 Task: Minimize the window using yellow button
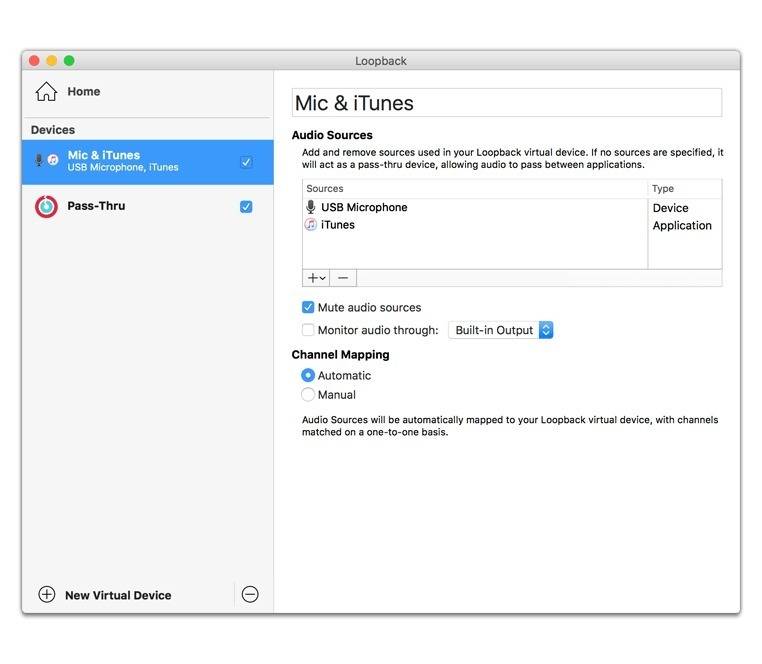click(x=52, y=61)
